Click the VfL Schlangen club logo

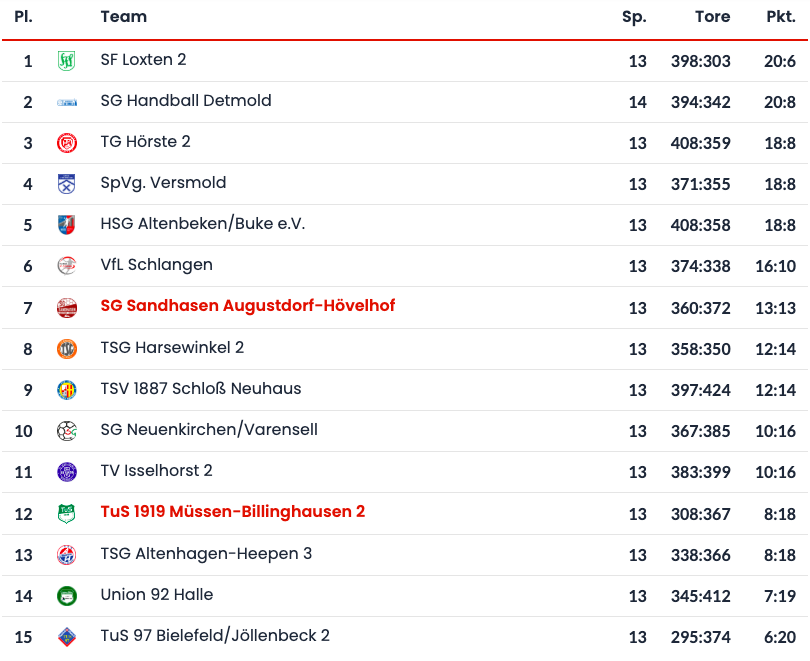pyautogui.click(x=67, y=266)
